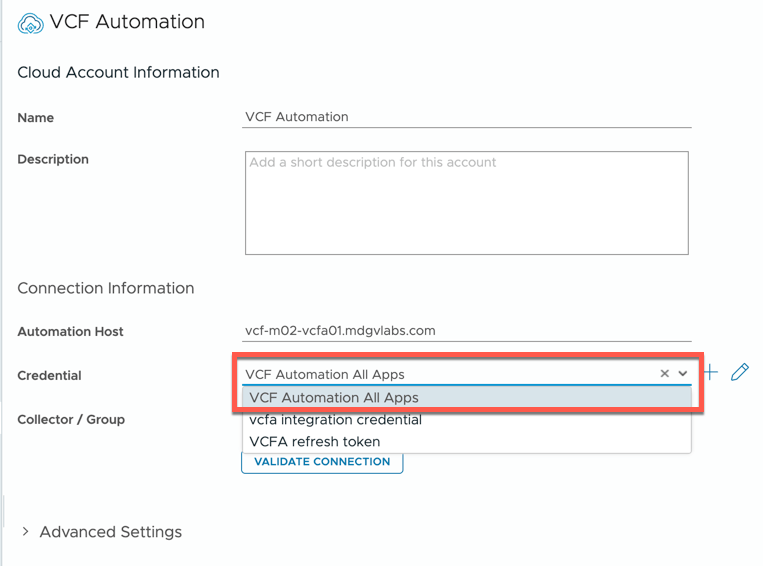This screenshot has width=763, height=566.
Task: Add a new credential with the plus icon
Action: (710, 373)
